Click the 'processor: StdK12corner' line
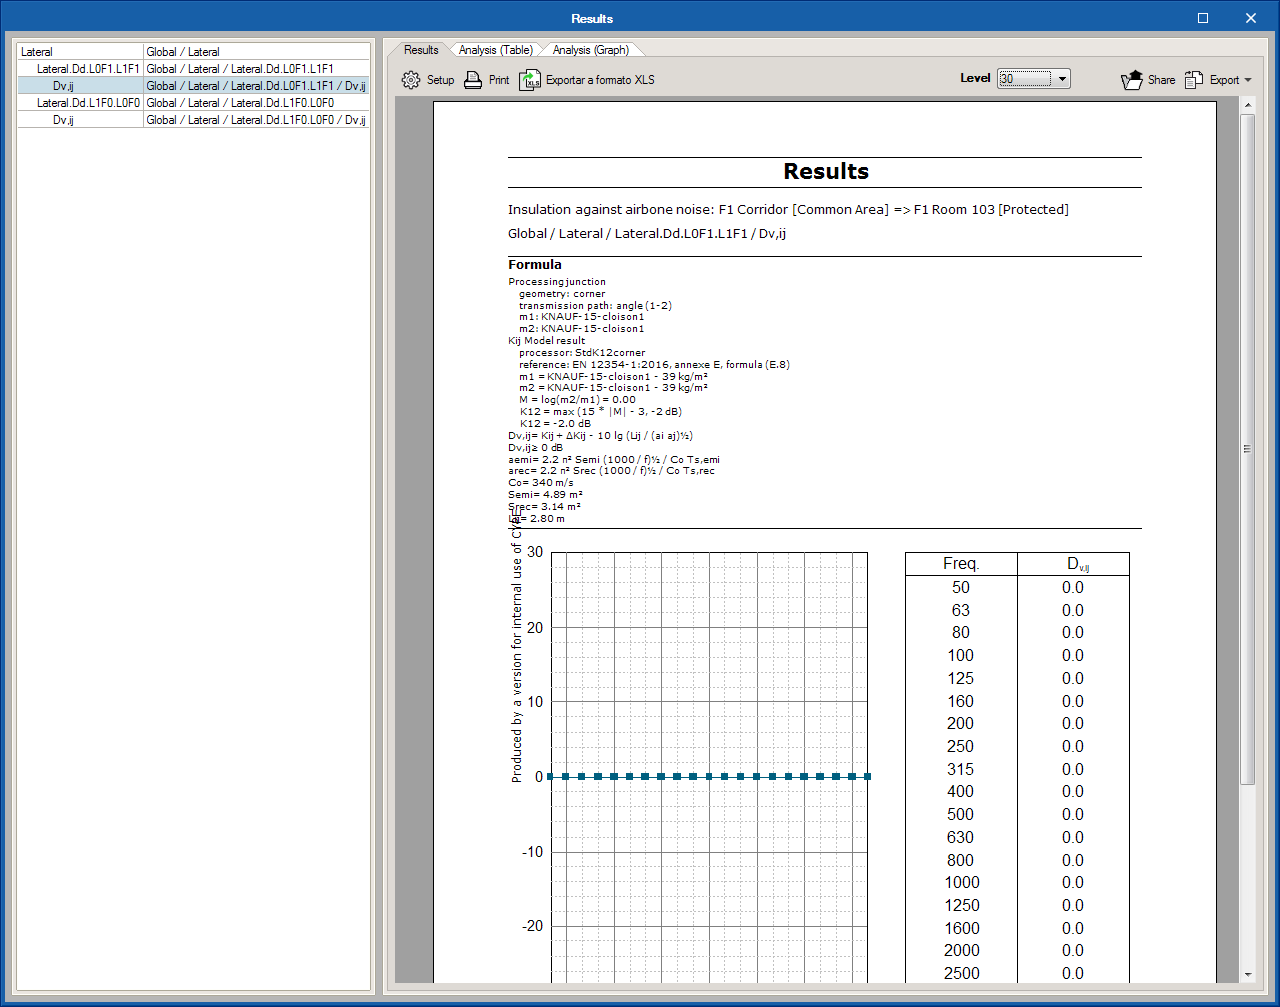1280x1007 pixels. tap(582, 352)
